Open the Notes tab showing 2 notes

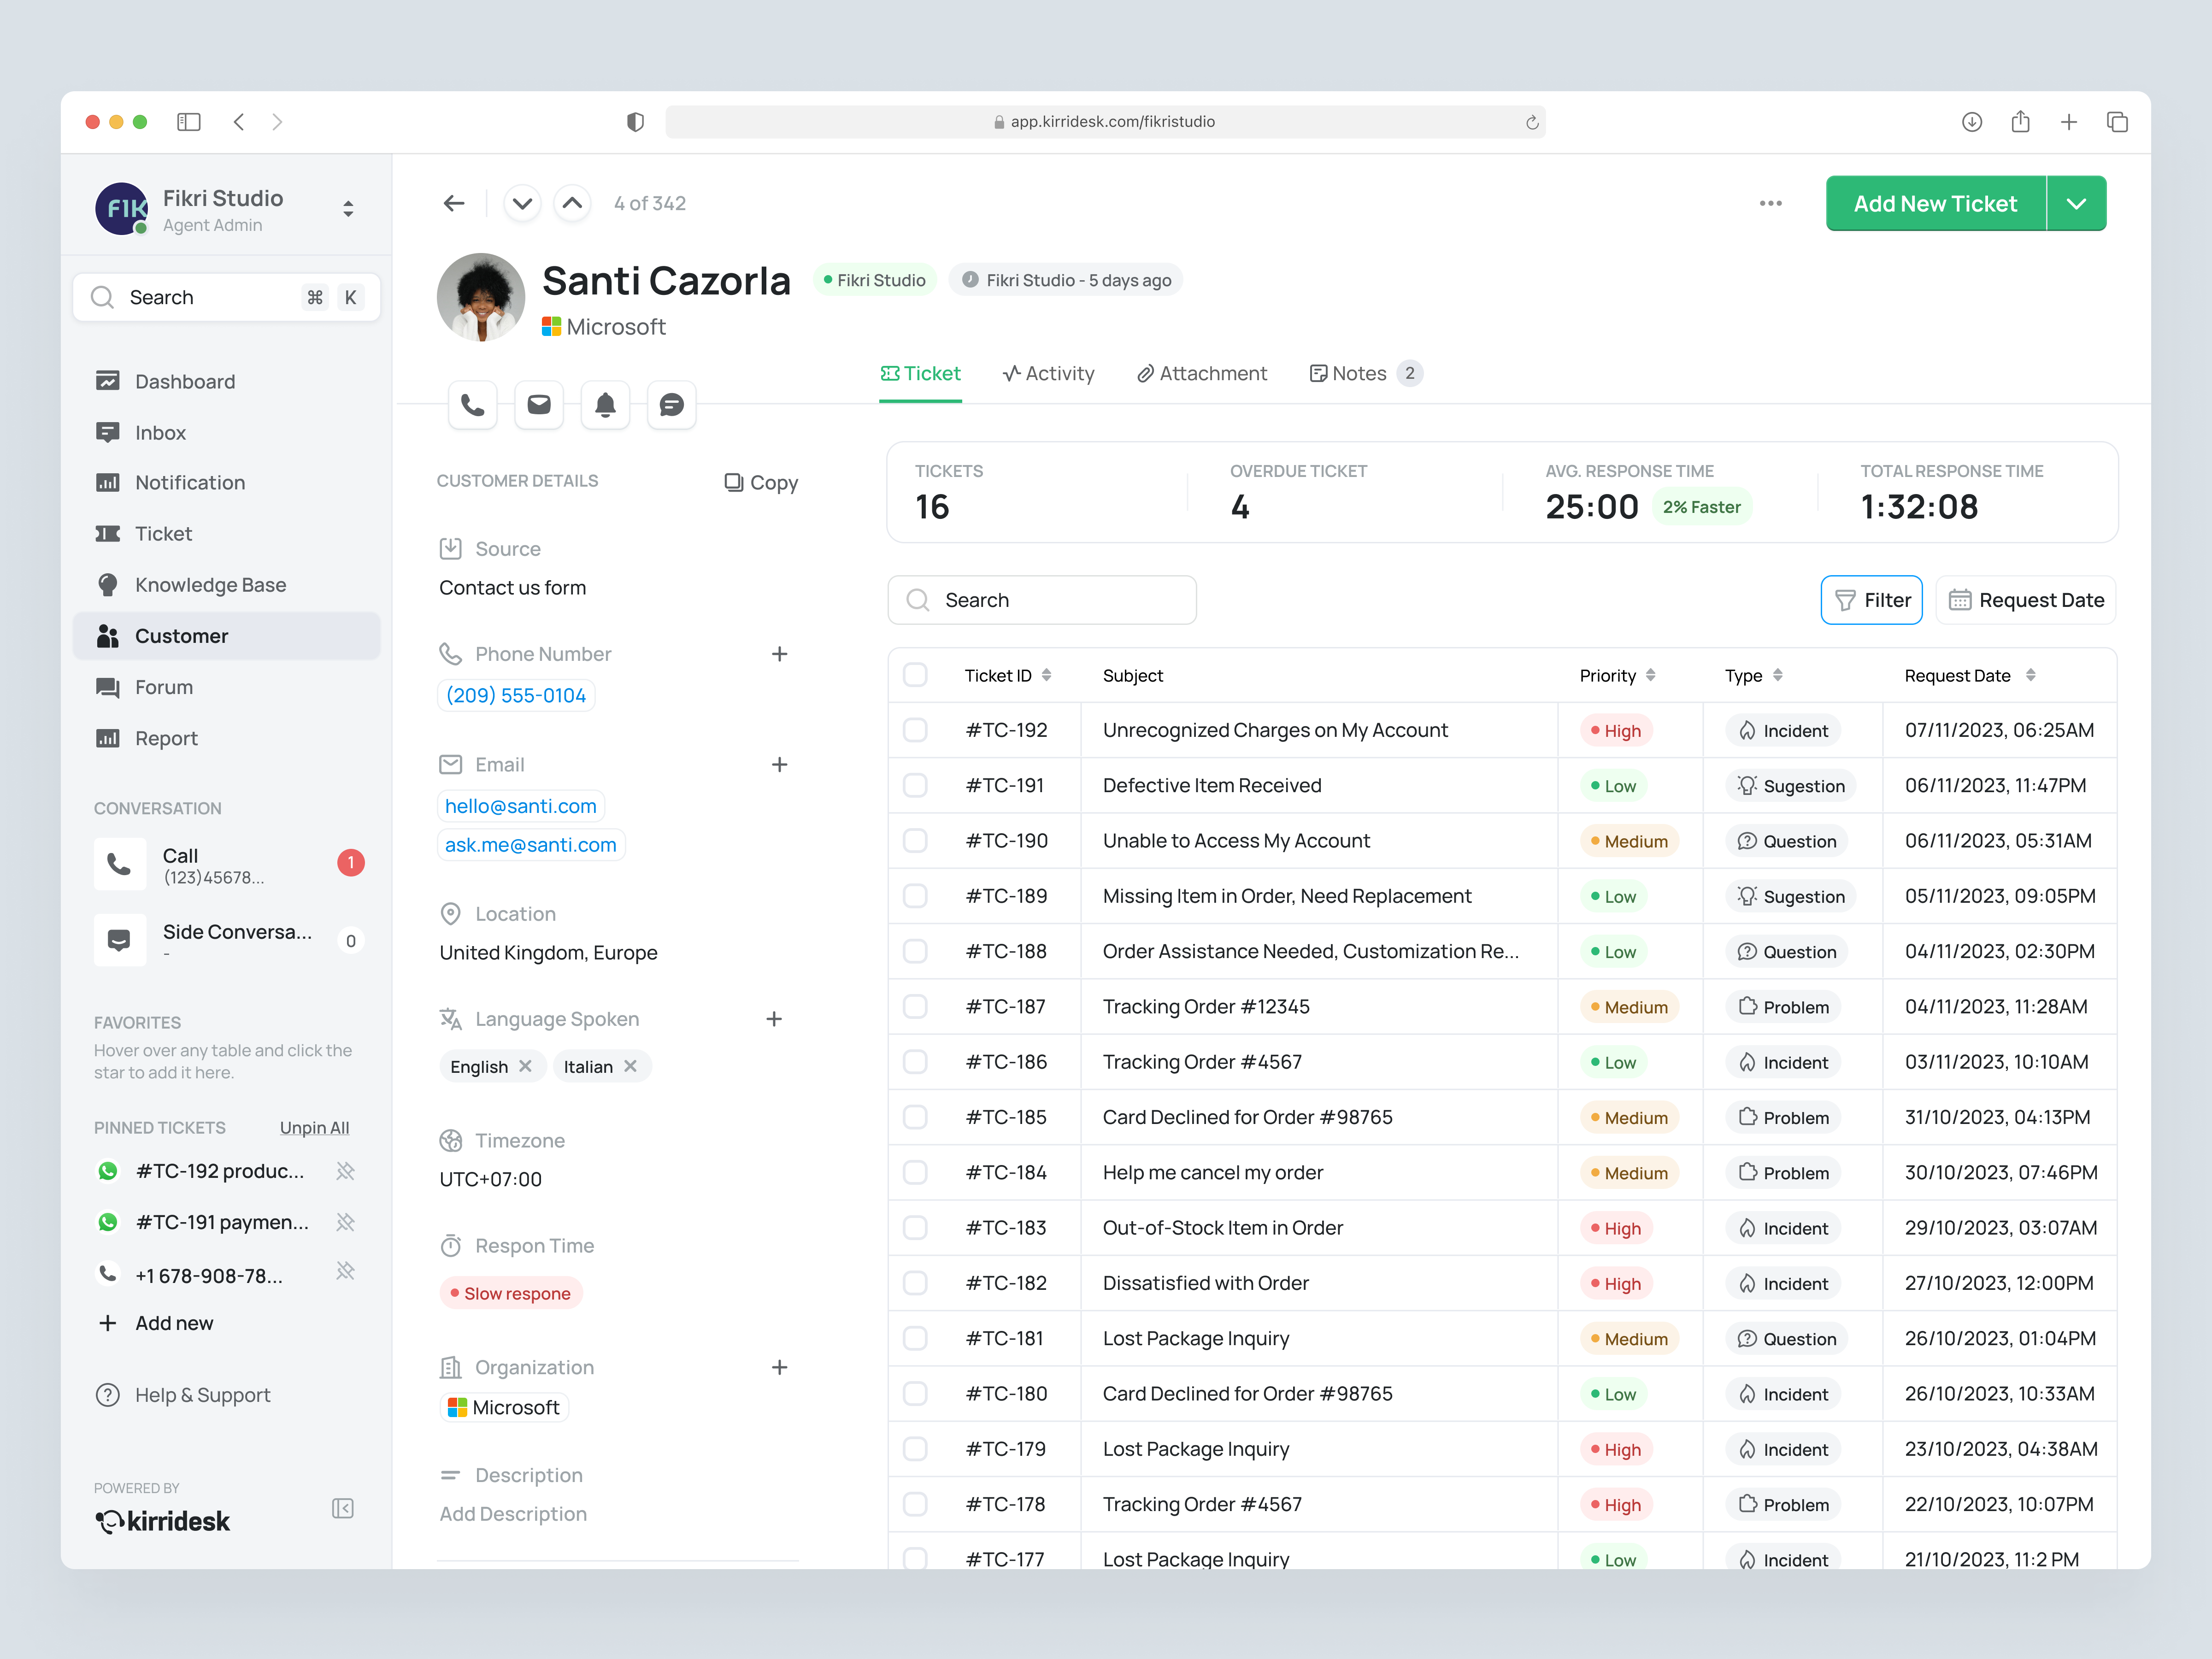[1359, 373]
